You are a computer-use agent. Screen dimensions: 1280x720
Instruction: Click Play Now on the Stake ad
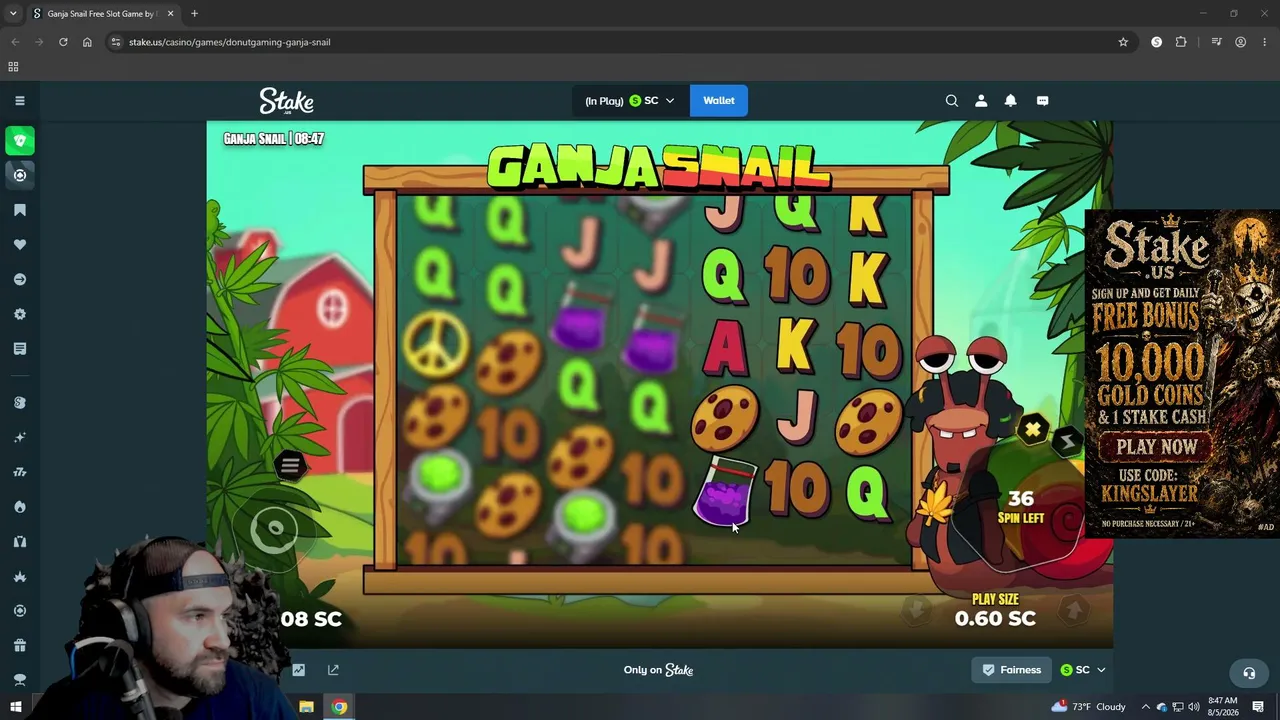tap(1157, 447)
